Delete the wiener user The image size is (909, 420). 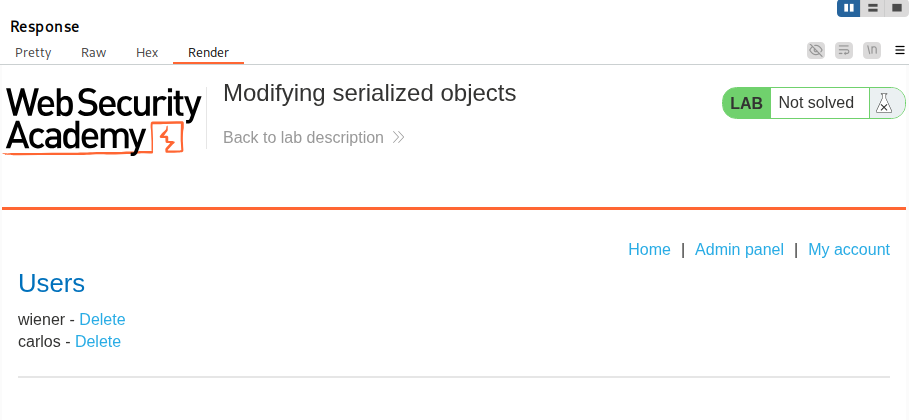[102, 320]
